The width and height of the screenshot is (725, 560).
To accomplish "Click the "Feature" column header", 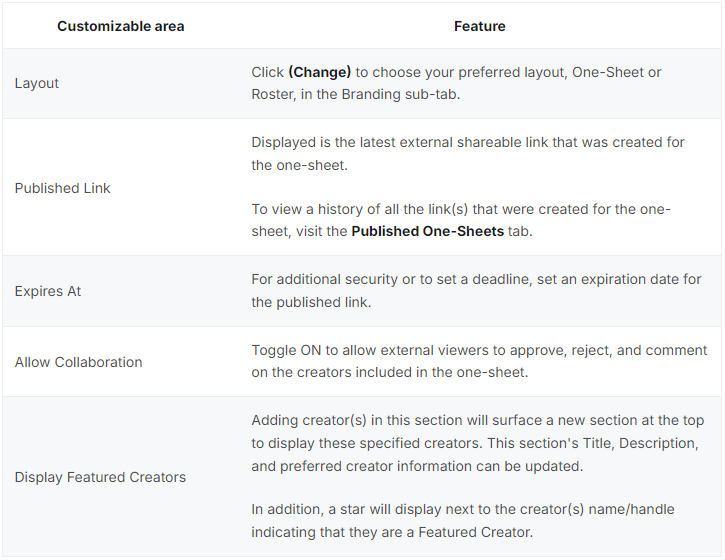I will [479, 26].
